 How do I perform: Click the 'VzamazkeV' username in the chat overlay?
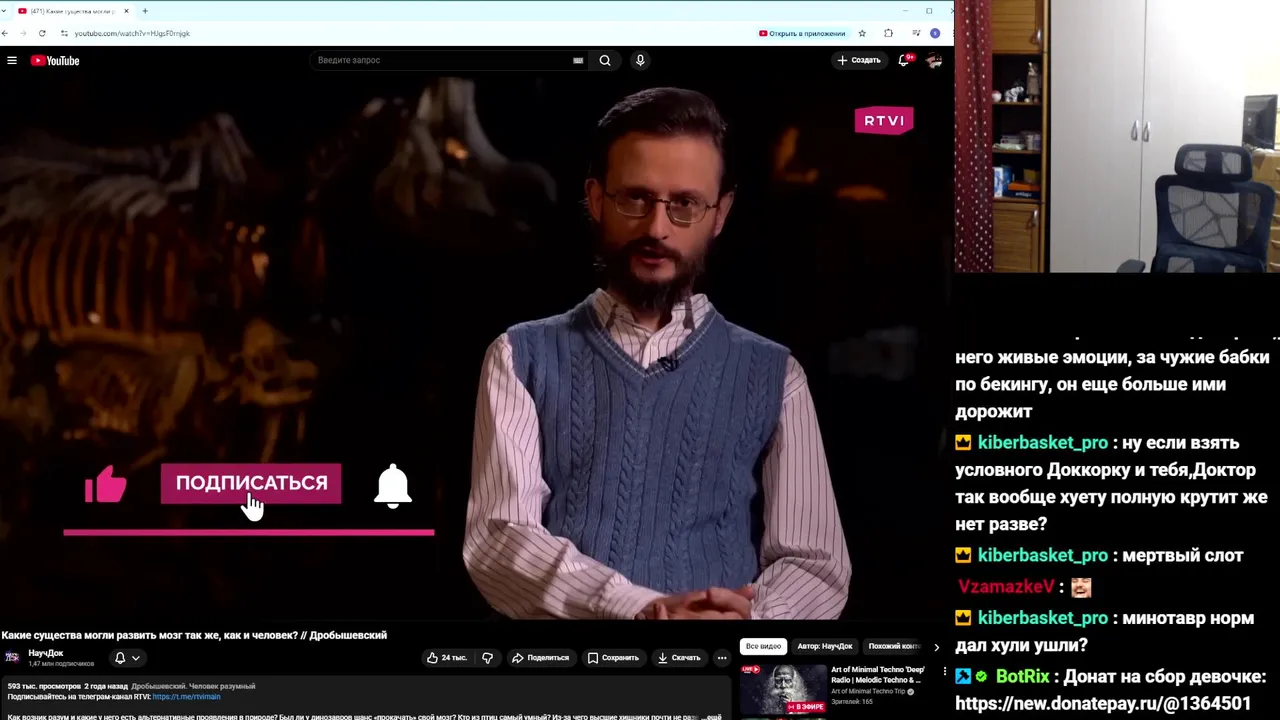(x=1006, y=587)
